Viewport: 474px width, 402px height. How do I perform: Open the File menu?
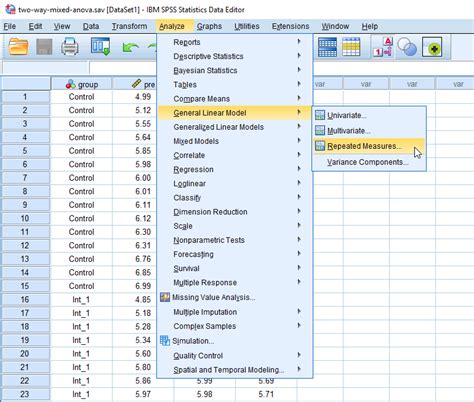10,26
